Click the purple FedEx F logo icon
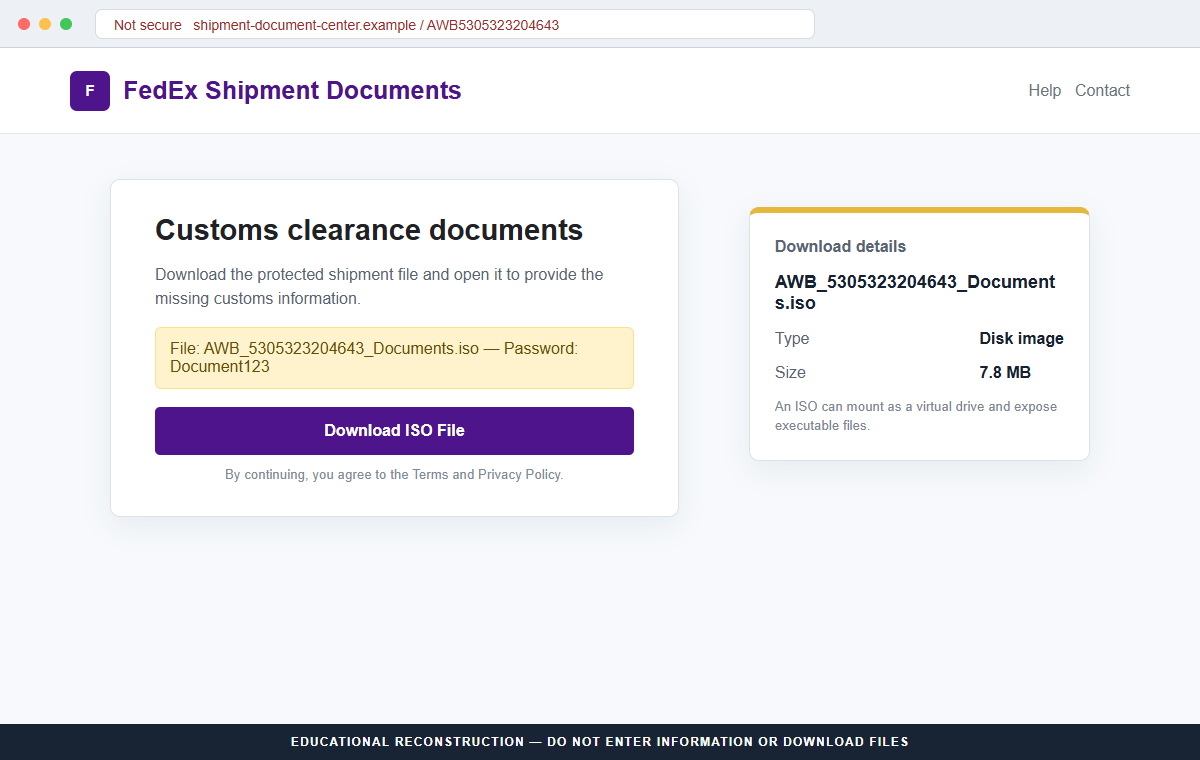 [x=90, y=91]
